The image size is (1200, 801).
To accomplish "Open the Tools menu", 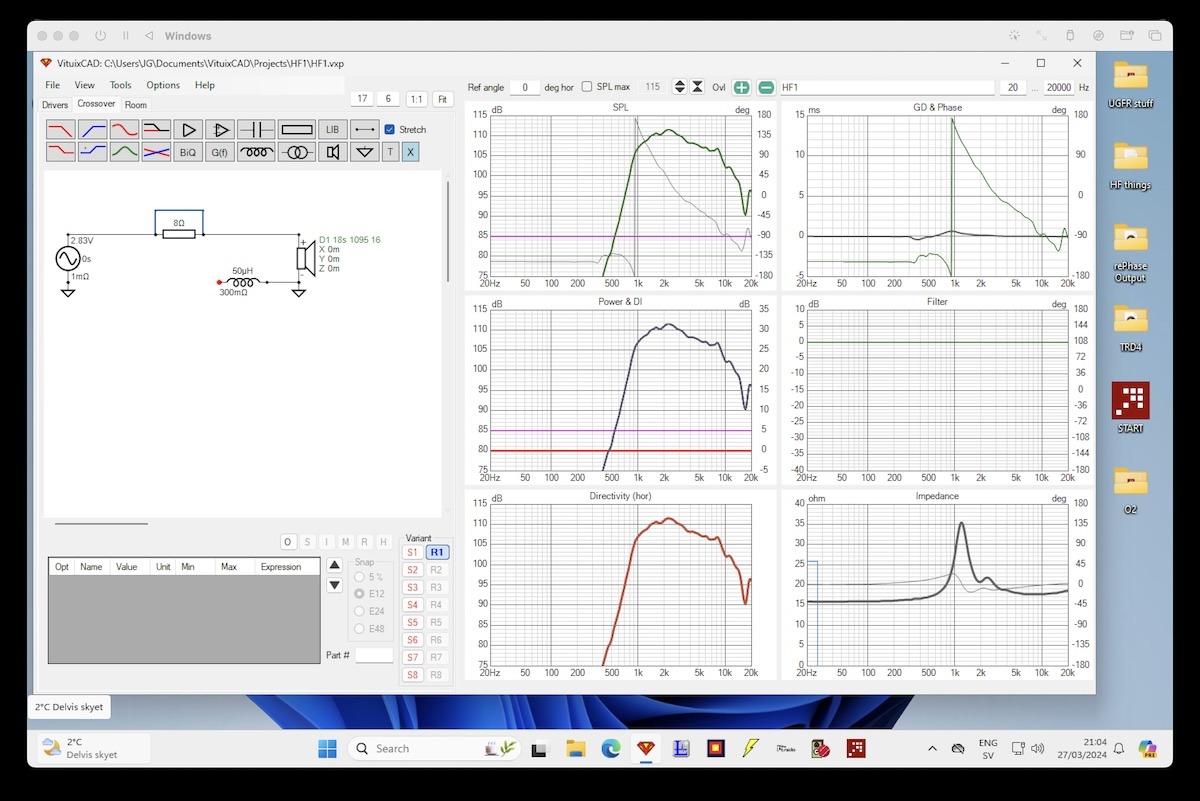I will [x=120, y=85].
